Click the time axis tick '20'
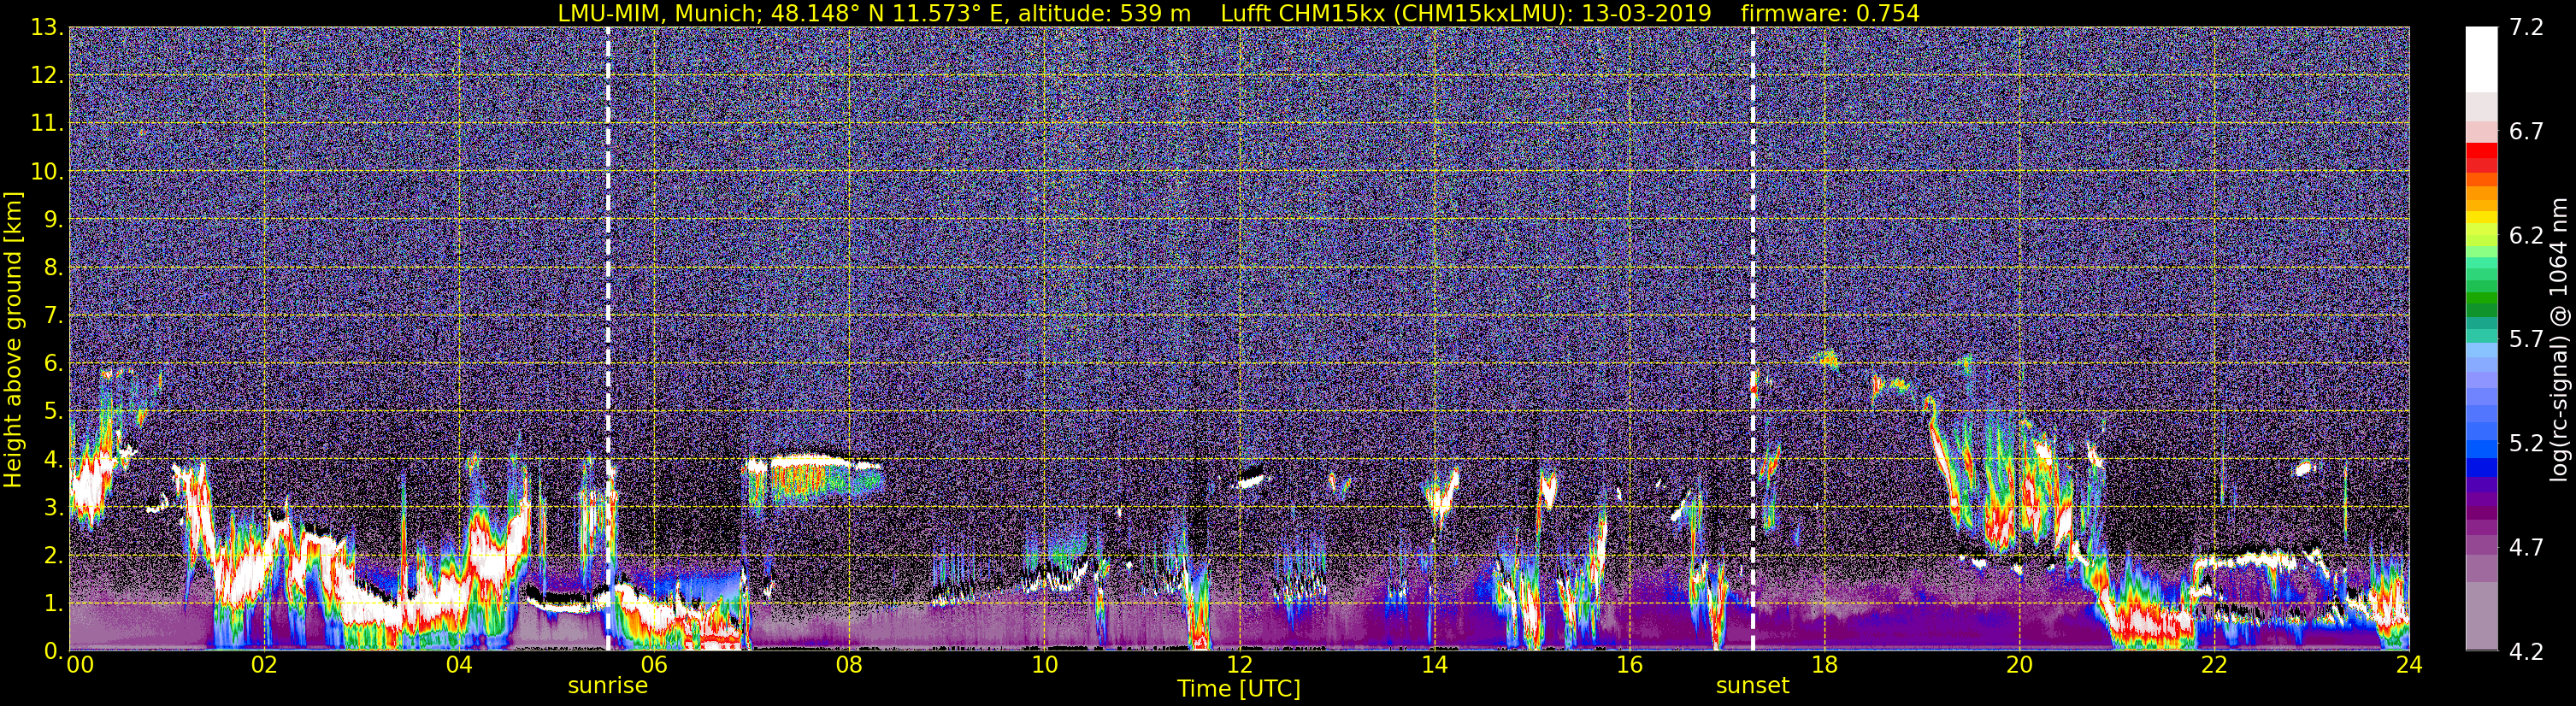The width and height of the screenshot is (2576, 706). point(2019,664)
